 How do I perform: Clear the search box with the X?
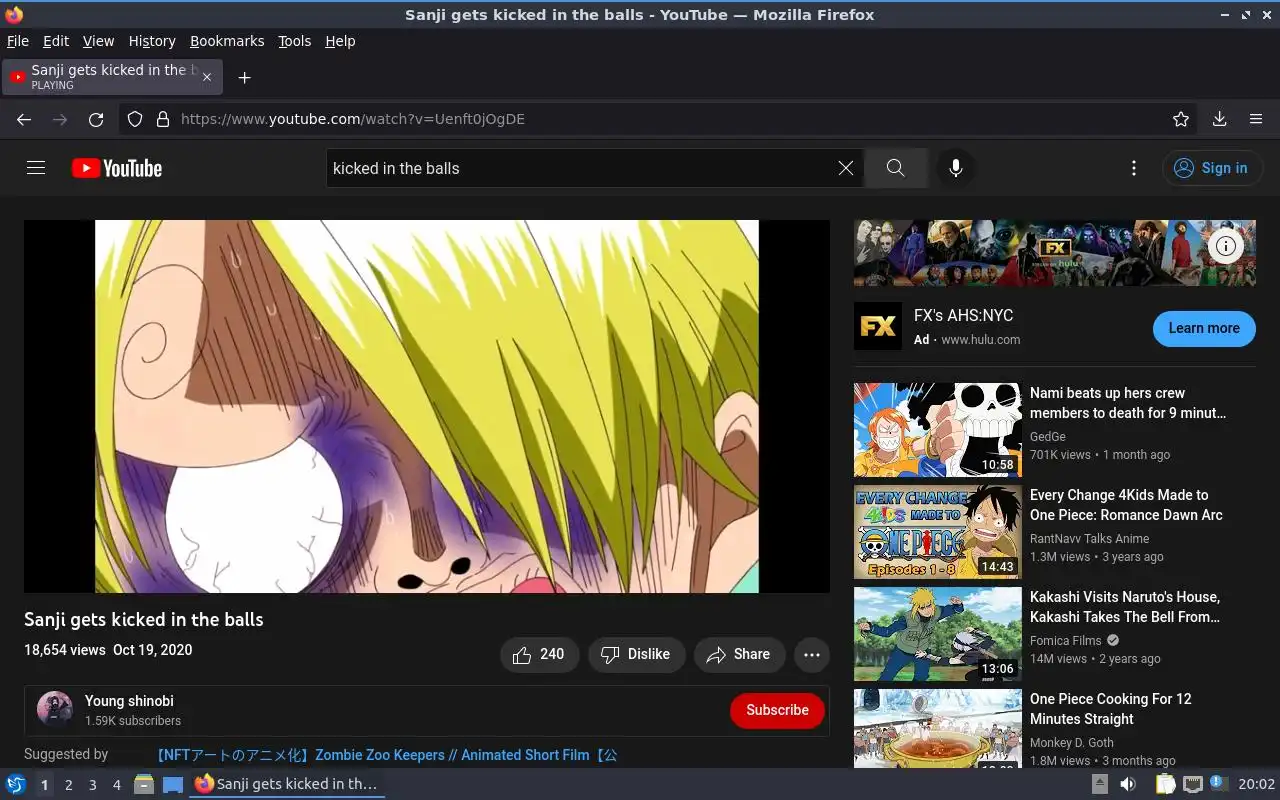[x=846, y=168]
